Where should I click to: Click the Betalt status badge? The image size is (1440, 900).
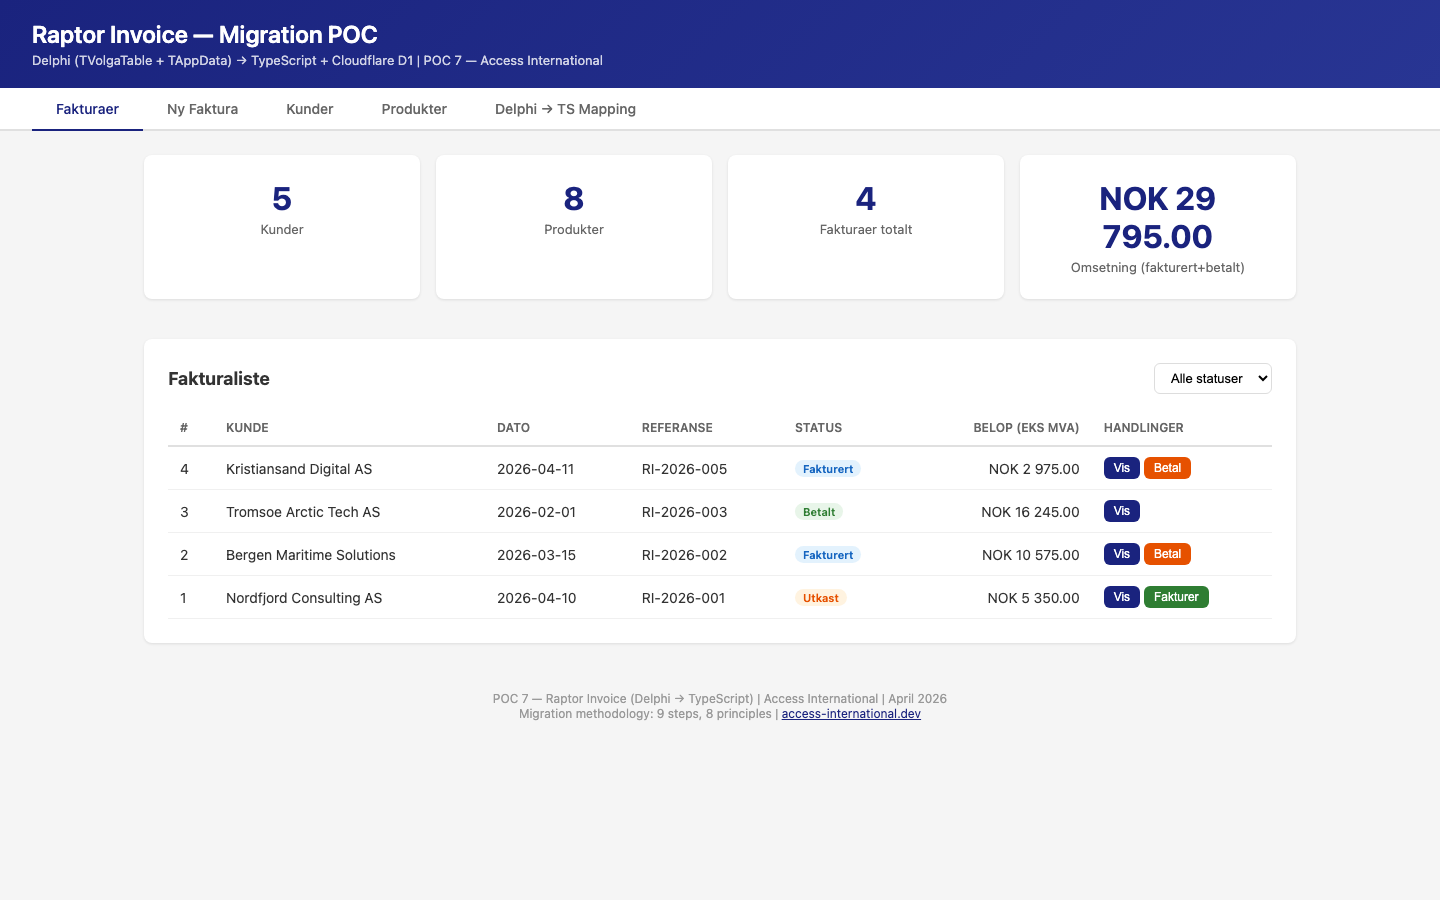click(819, 512)
